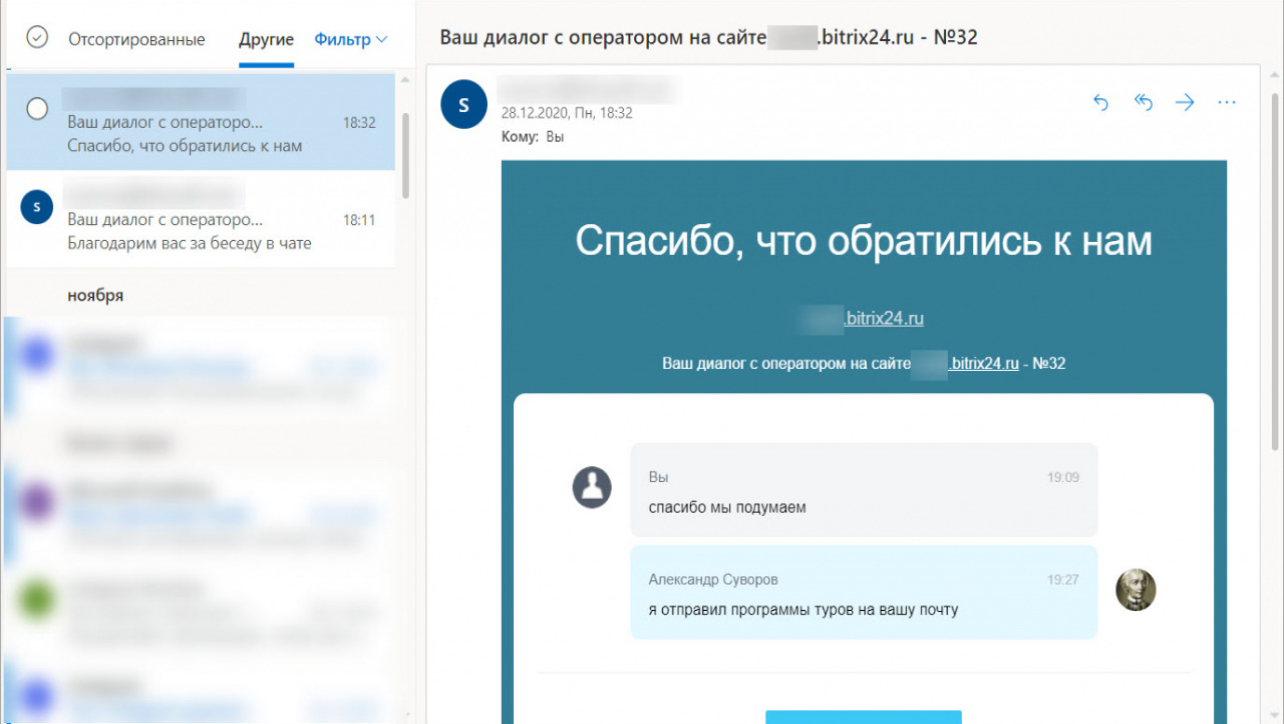
Task: Click the Forward arrow icon
Action: (x=1185, y=102)
